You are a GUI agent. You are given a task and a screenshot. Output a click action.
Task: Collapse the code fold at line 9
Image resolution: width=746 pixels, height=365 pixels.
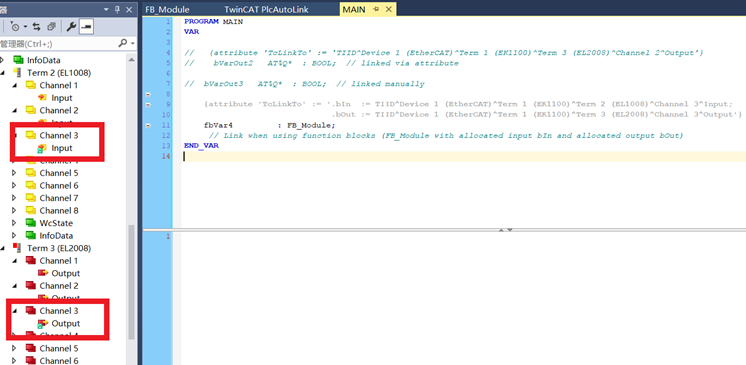point(148,105)
